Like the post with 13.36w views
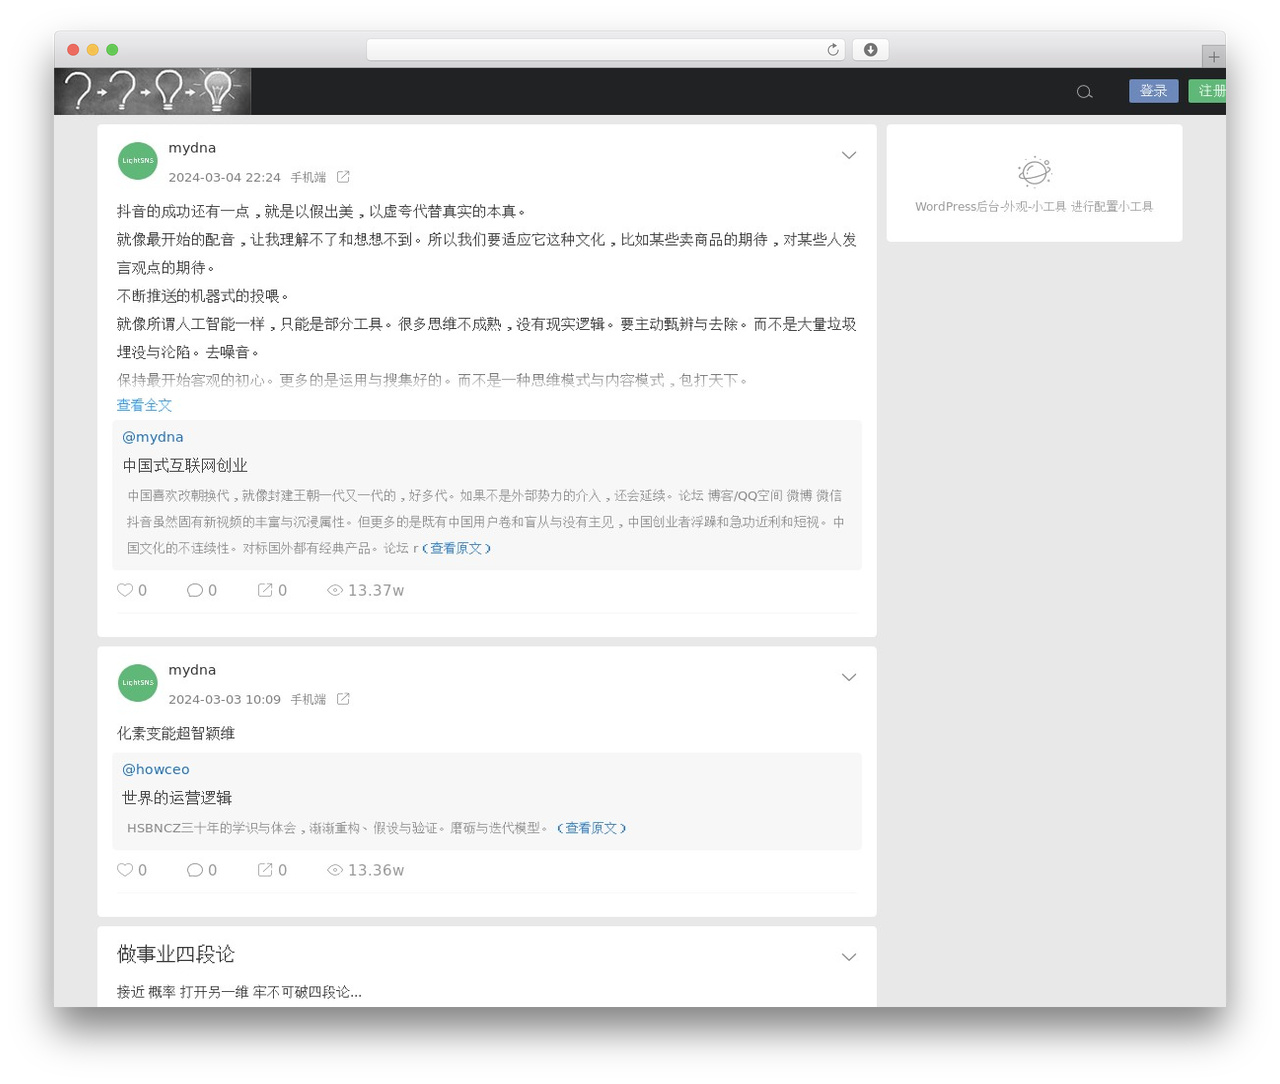 click(132, 870)
